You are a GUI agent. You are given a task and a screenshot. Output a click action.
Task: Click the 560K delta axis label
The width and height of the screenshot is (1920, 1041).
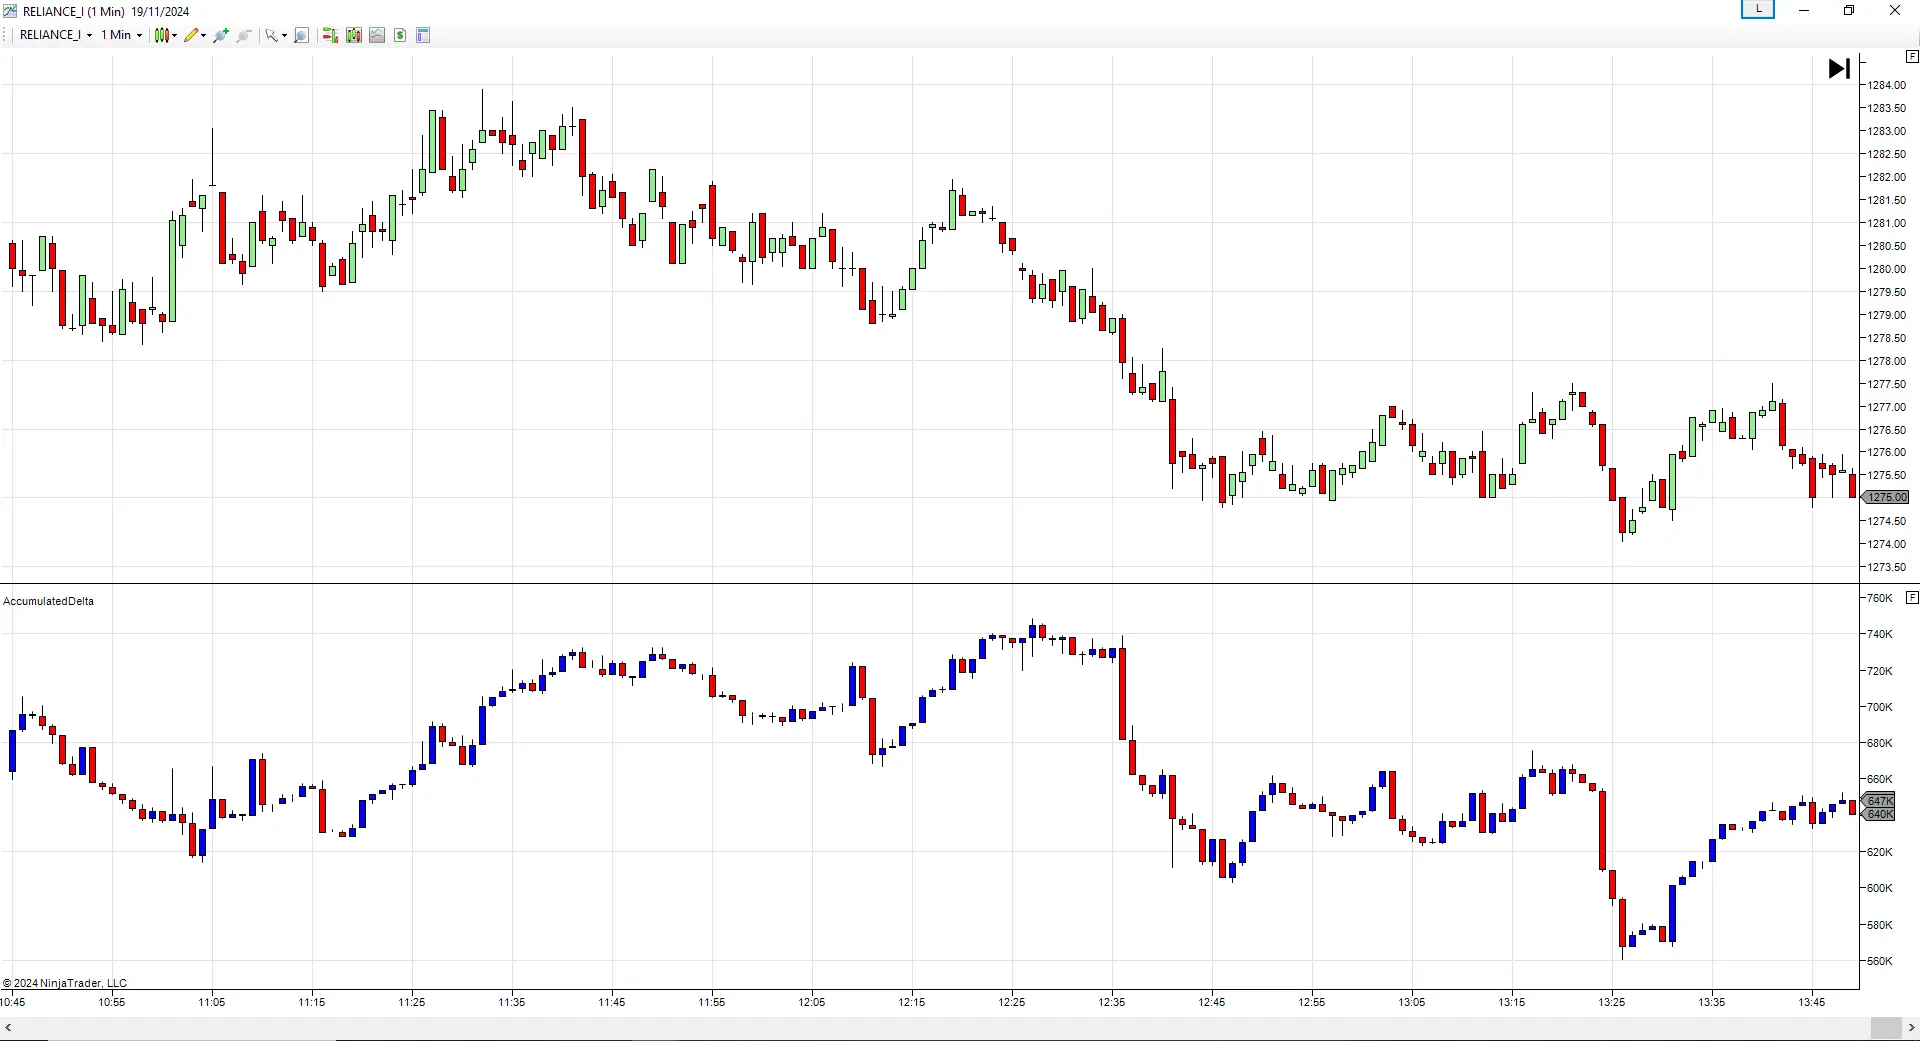tap(1880, 961)
